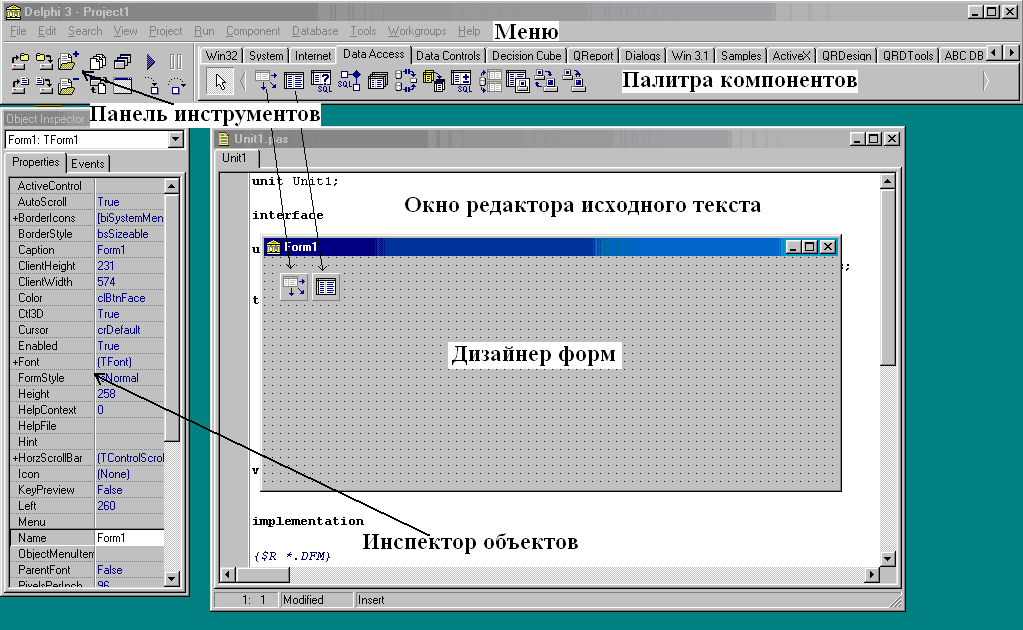
Task: Pick the StoredProc component in the palette
Action: 350,81
